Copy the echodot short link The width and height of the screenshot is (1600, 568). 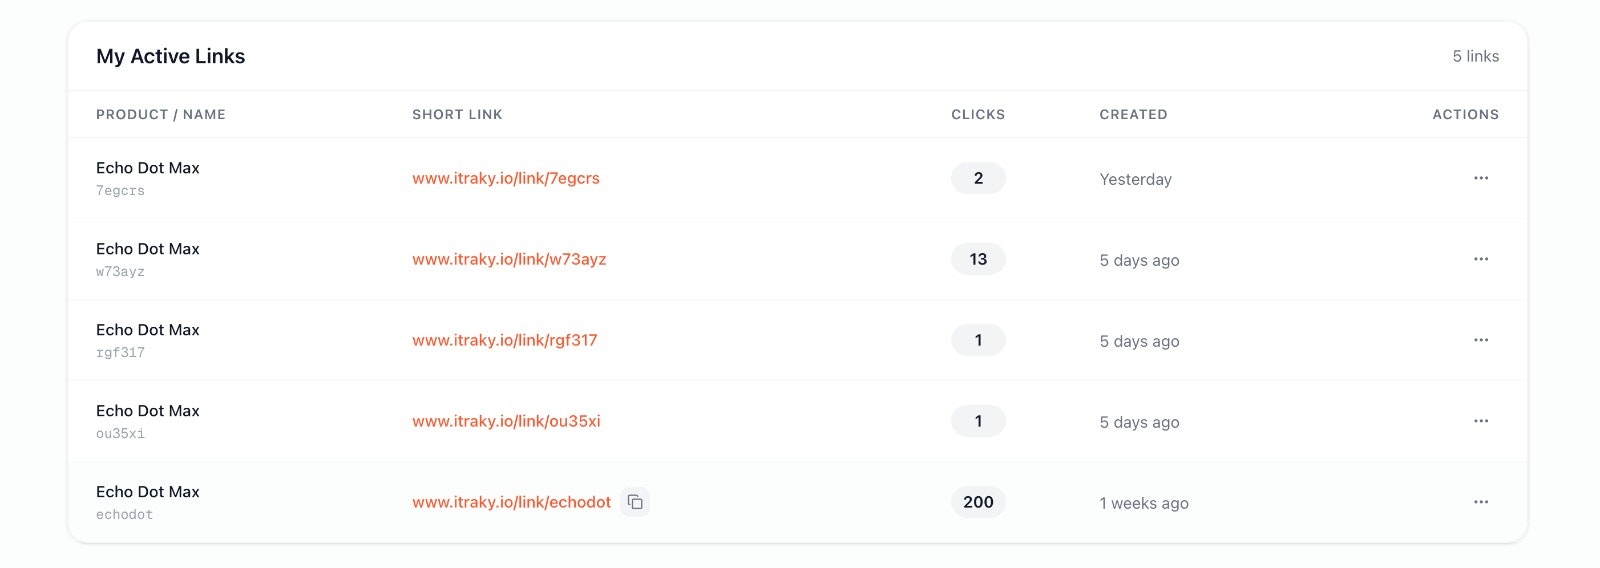[635, 502]
